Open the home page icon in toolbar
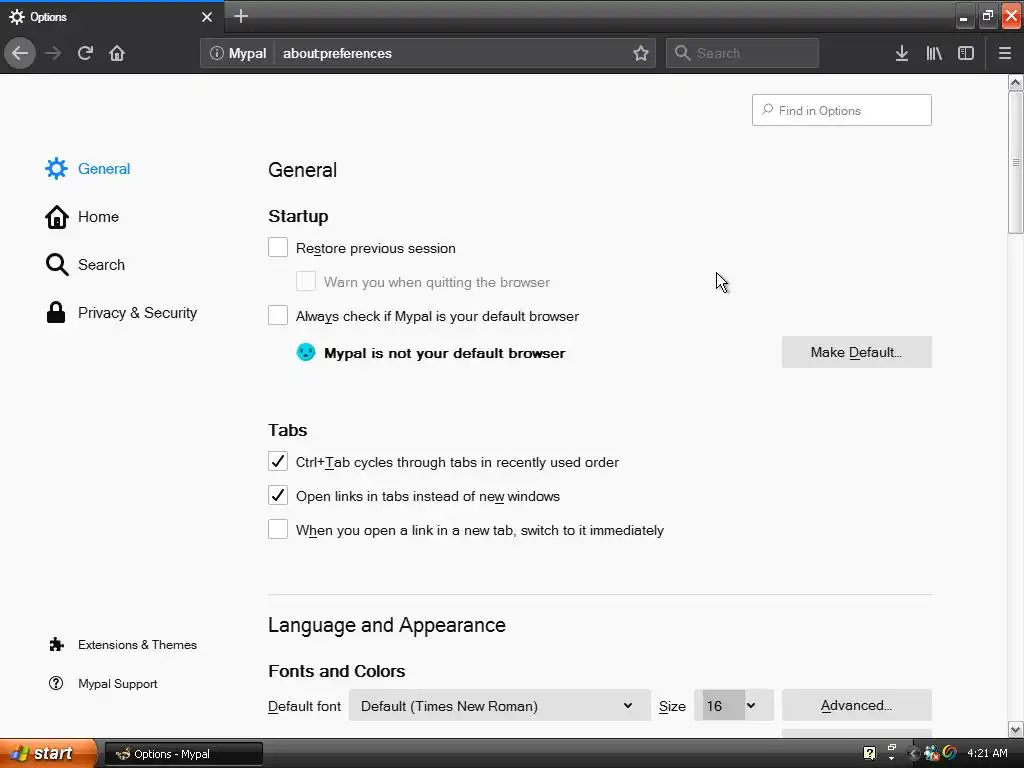1024x768 pixels. 117,53
